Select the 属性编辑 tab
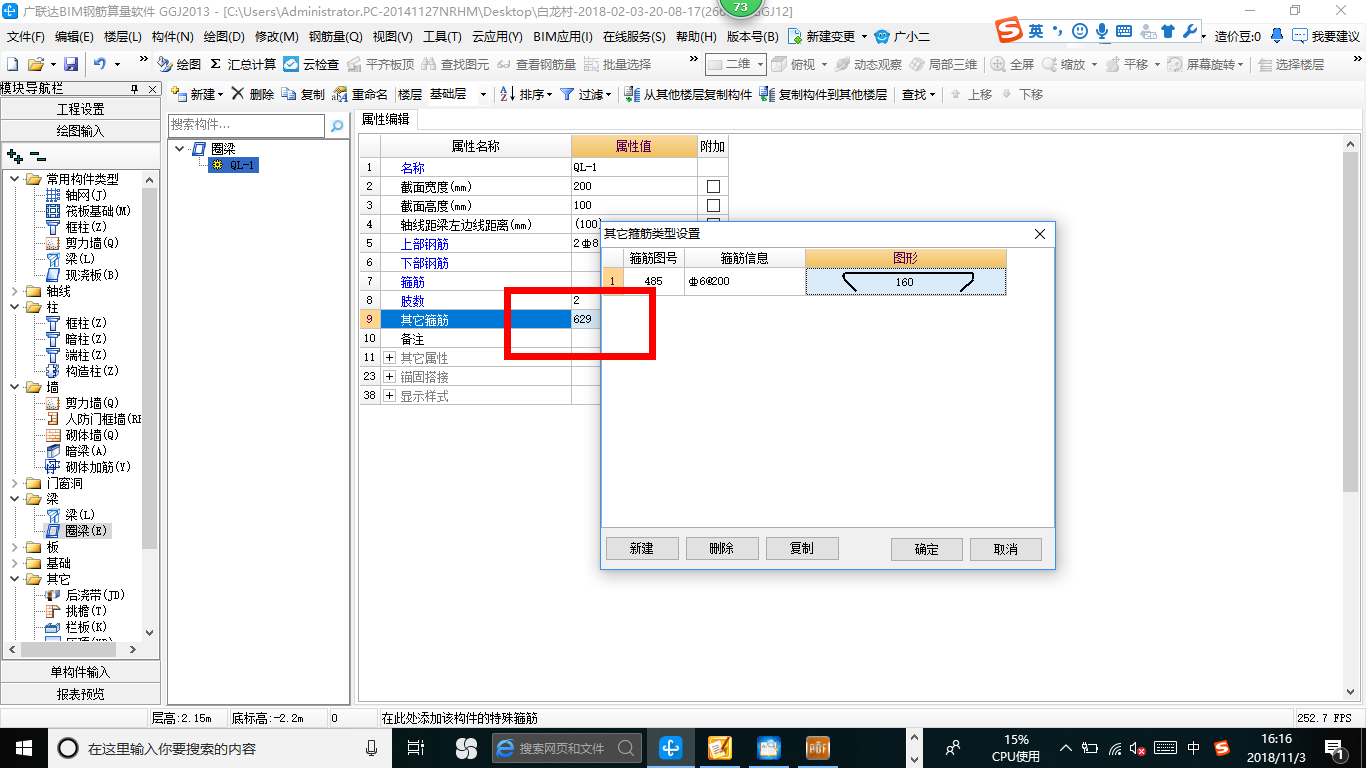 click(386, 119)
